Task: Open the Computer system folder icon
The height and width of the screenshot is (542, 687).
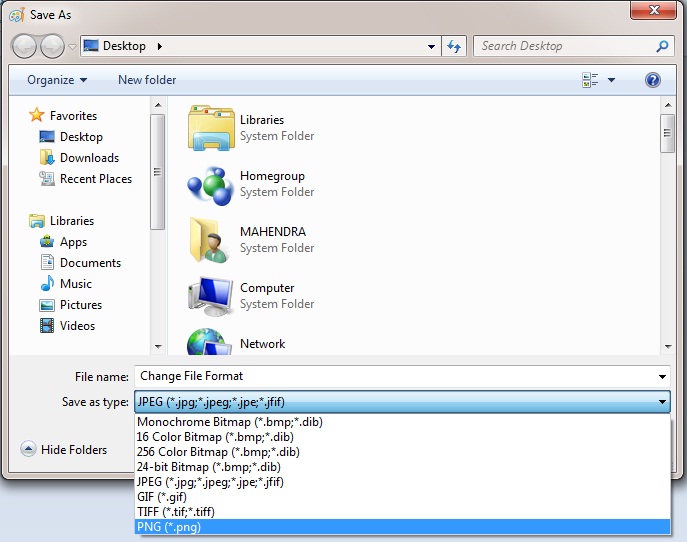Action: click(210, 296)
